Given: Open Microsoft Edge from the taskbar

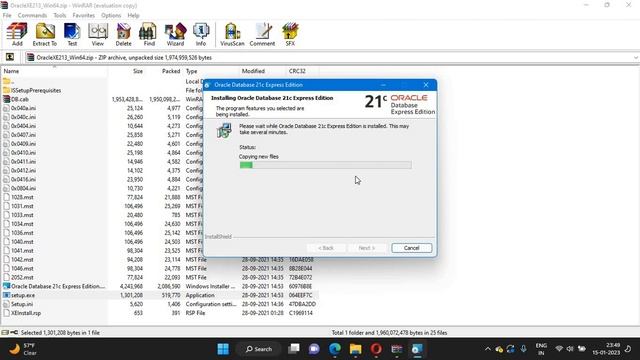Looking at the screenshot, I should point(335,349).
